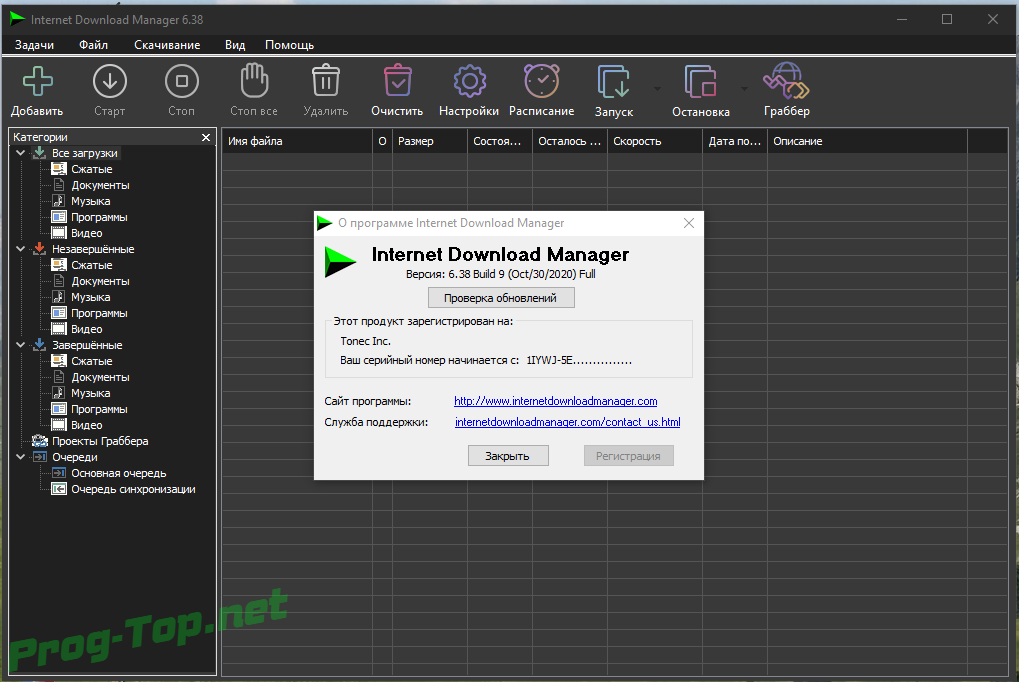This screenshot has height=682, width=1019.
Task: Open the Вид menu
Action: pos(235,45)
